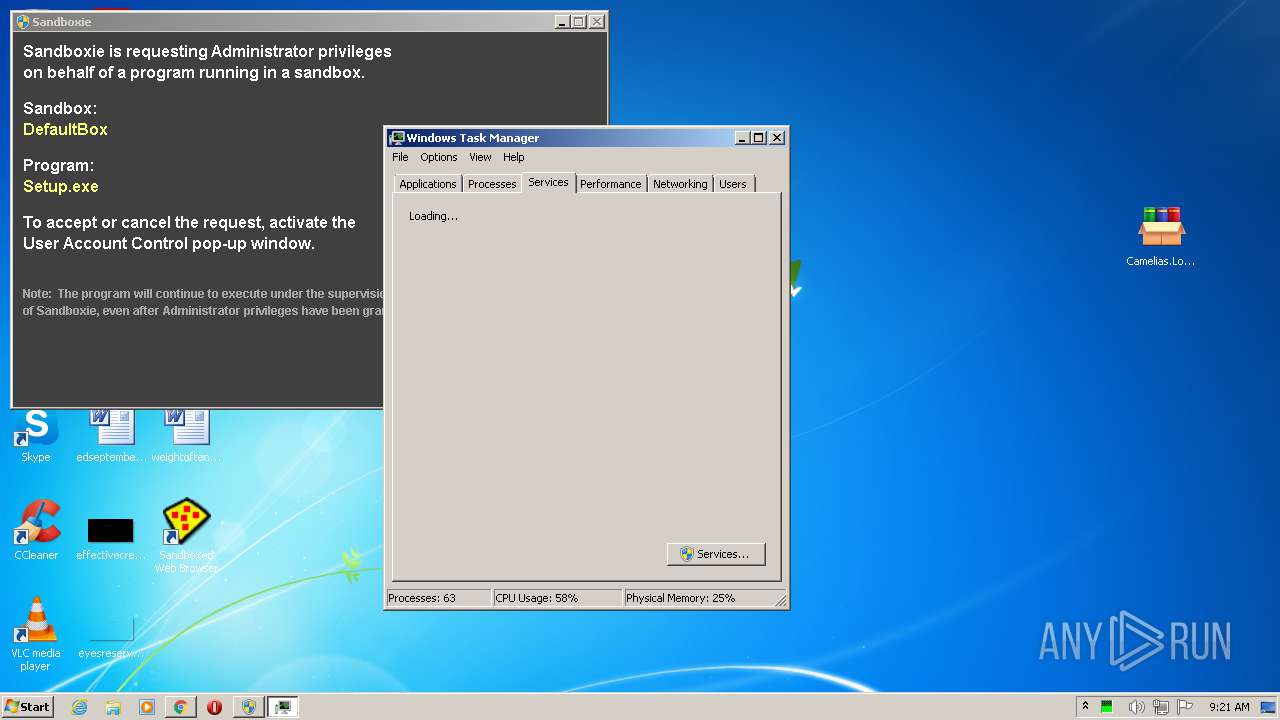Click the Task Manager title bar icon
The height and width of the screenshot is (720, 1280).
point(397,138)
